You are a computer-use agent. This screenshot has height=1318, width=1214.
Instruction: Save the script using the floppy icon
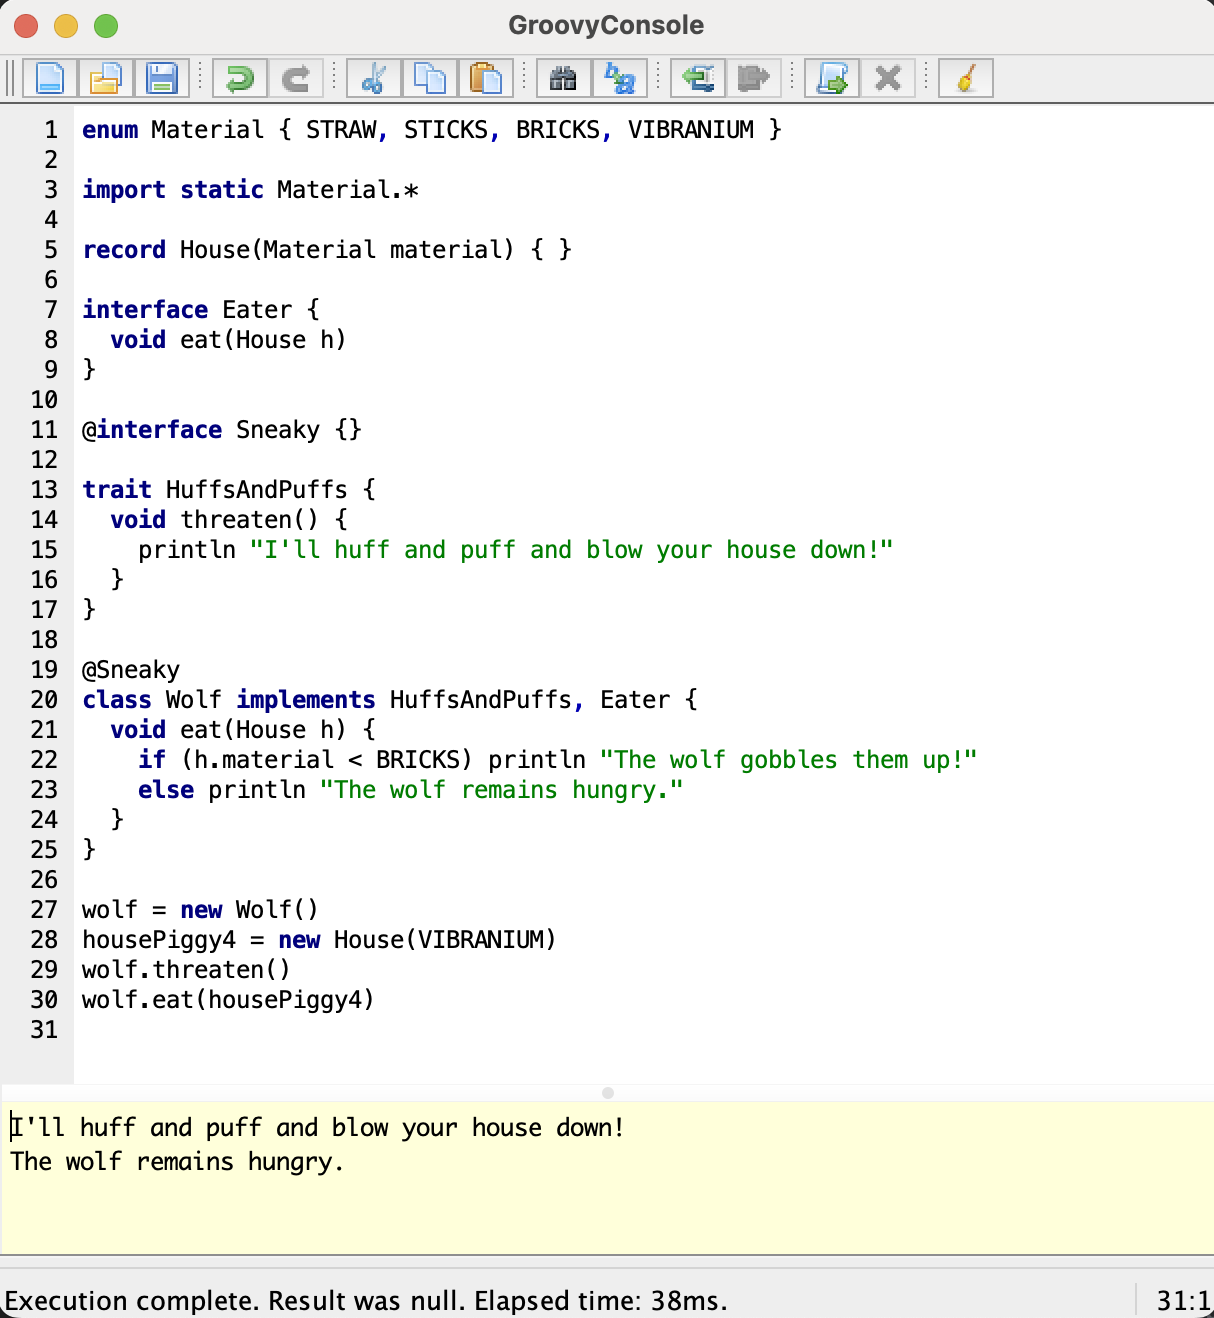pyautogui.click(x=162, y=78)
